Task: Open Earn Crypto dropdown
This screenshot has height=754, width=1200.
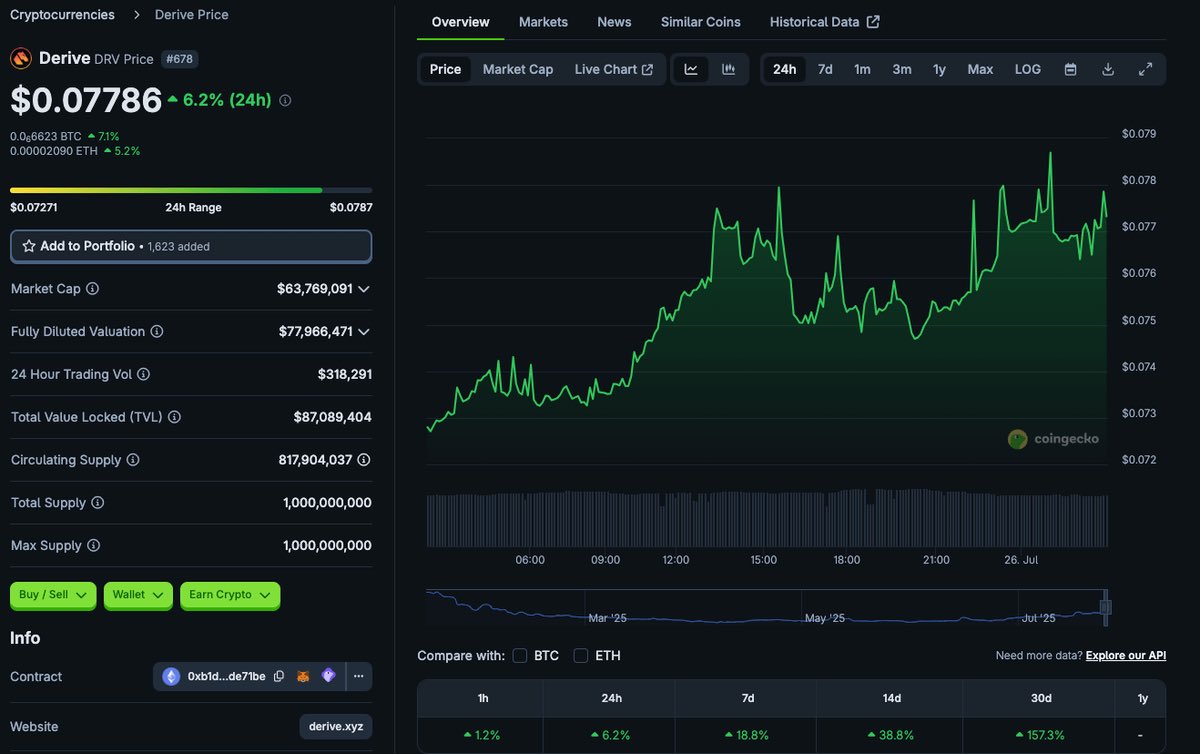Action: point(230,595)
